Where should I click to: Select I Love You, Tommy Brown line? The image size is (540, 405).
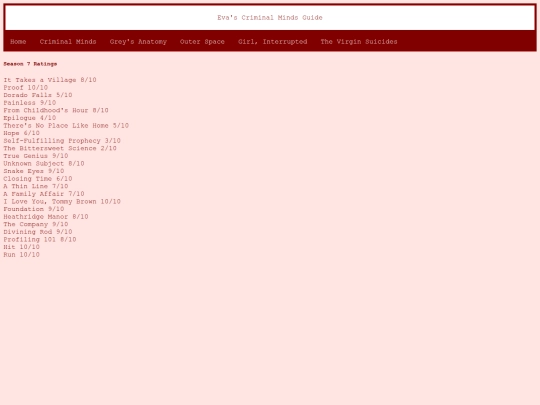click(62, 201)
